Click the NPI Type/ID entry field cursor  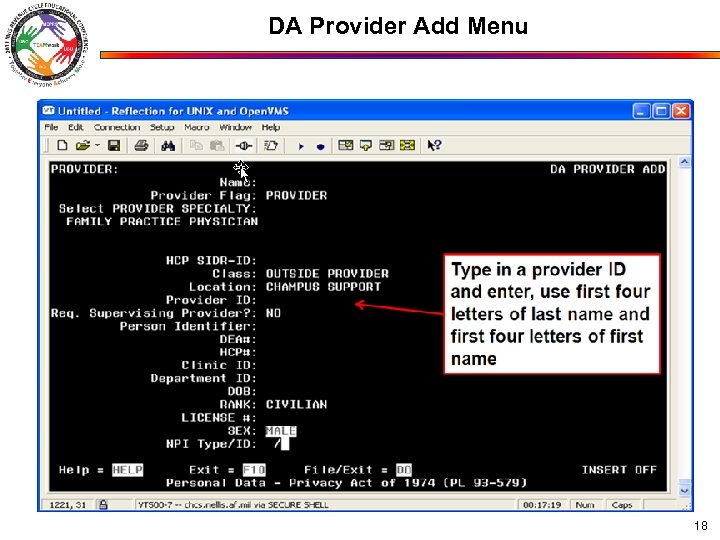point(285,444)
